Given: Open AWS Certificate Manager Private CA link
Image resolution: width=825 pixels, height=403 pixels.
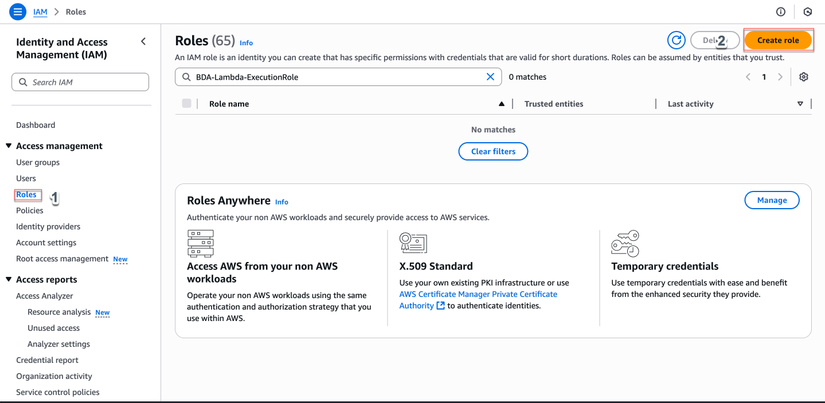Looking at the screenshot, I should point(478,294).
